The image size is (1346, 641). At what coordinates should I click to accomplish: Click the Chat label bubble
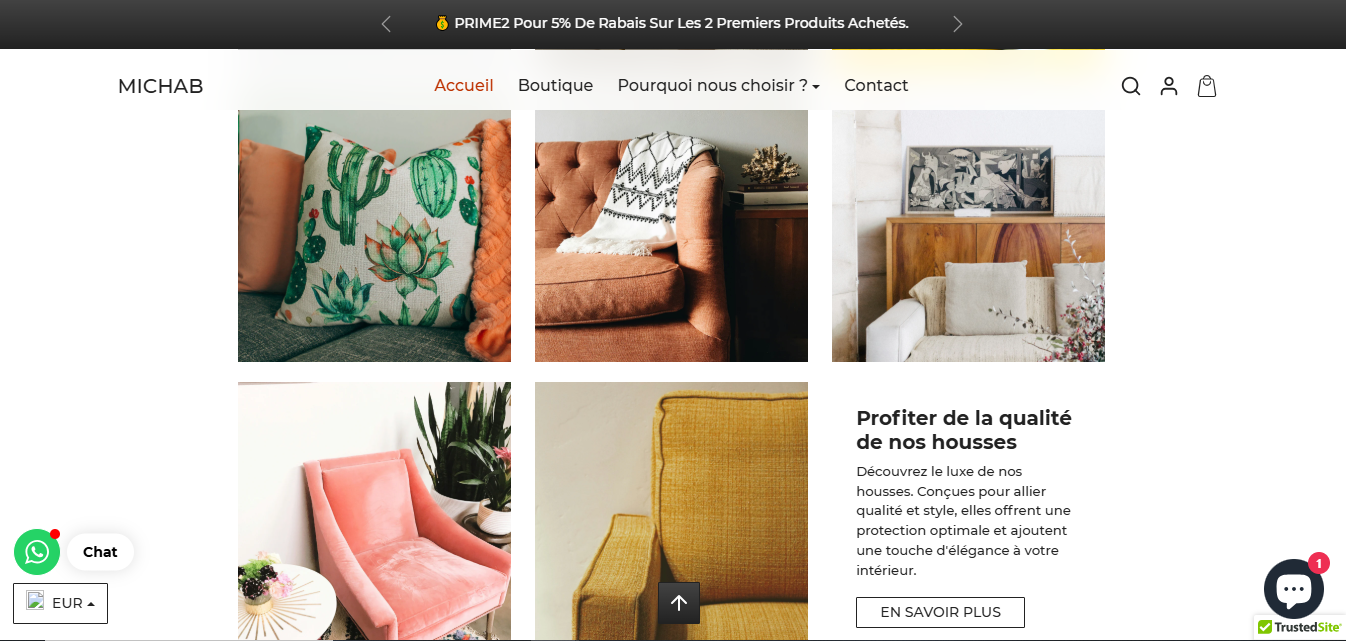coord(100,552)
